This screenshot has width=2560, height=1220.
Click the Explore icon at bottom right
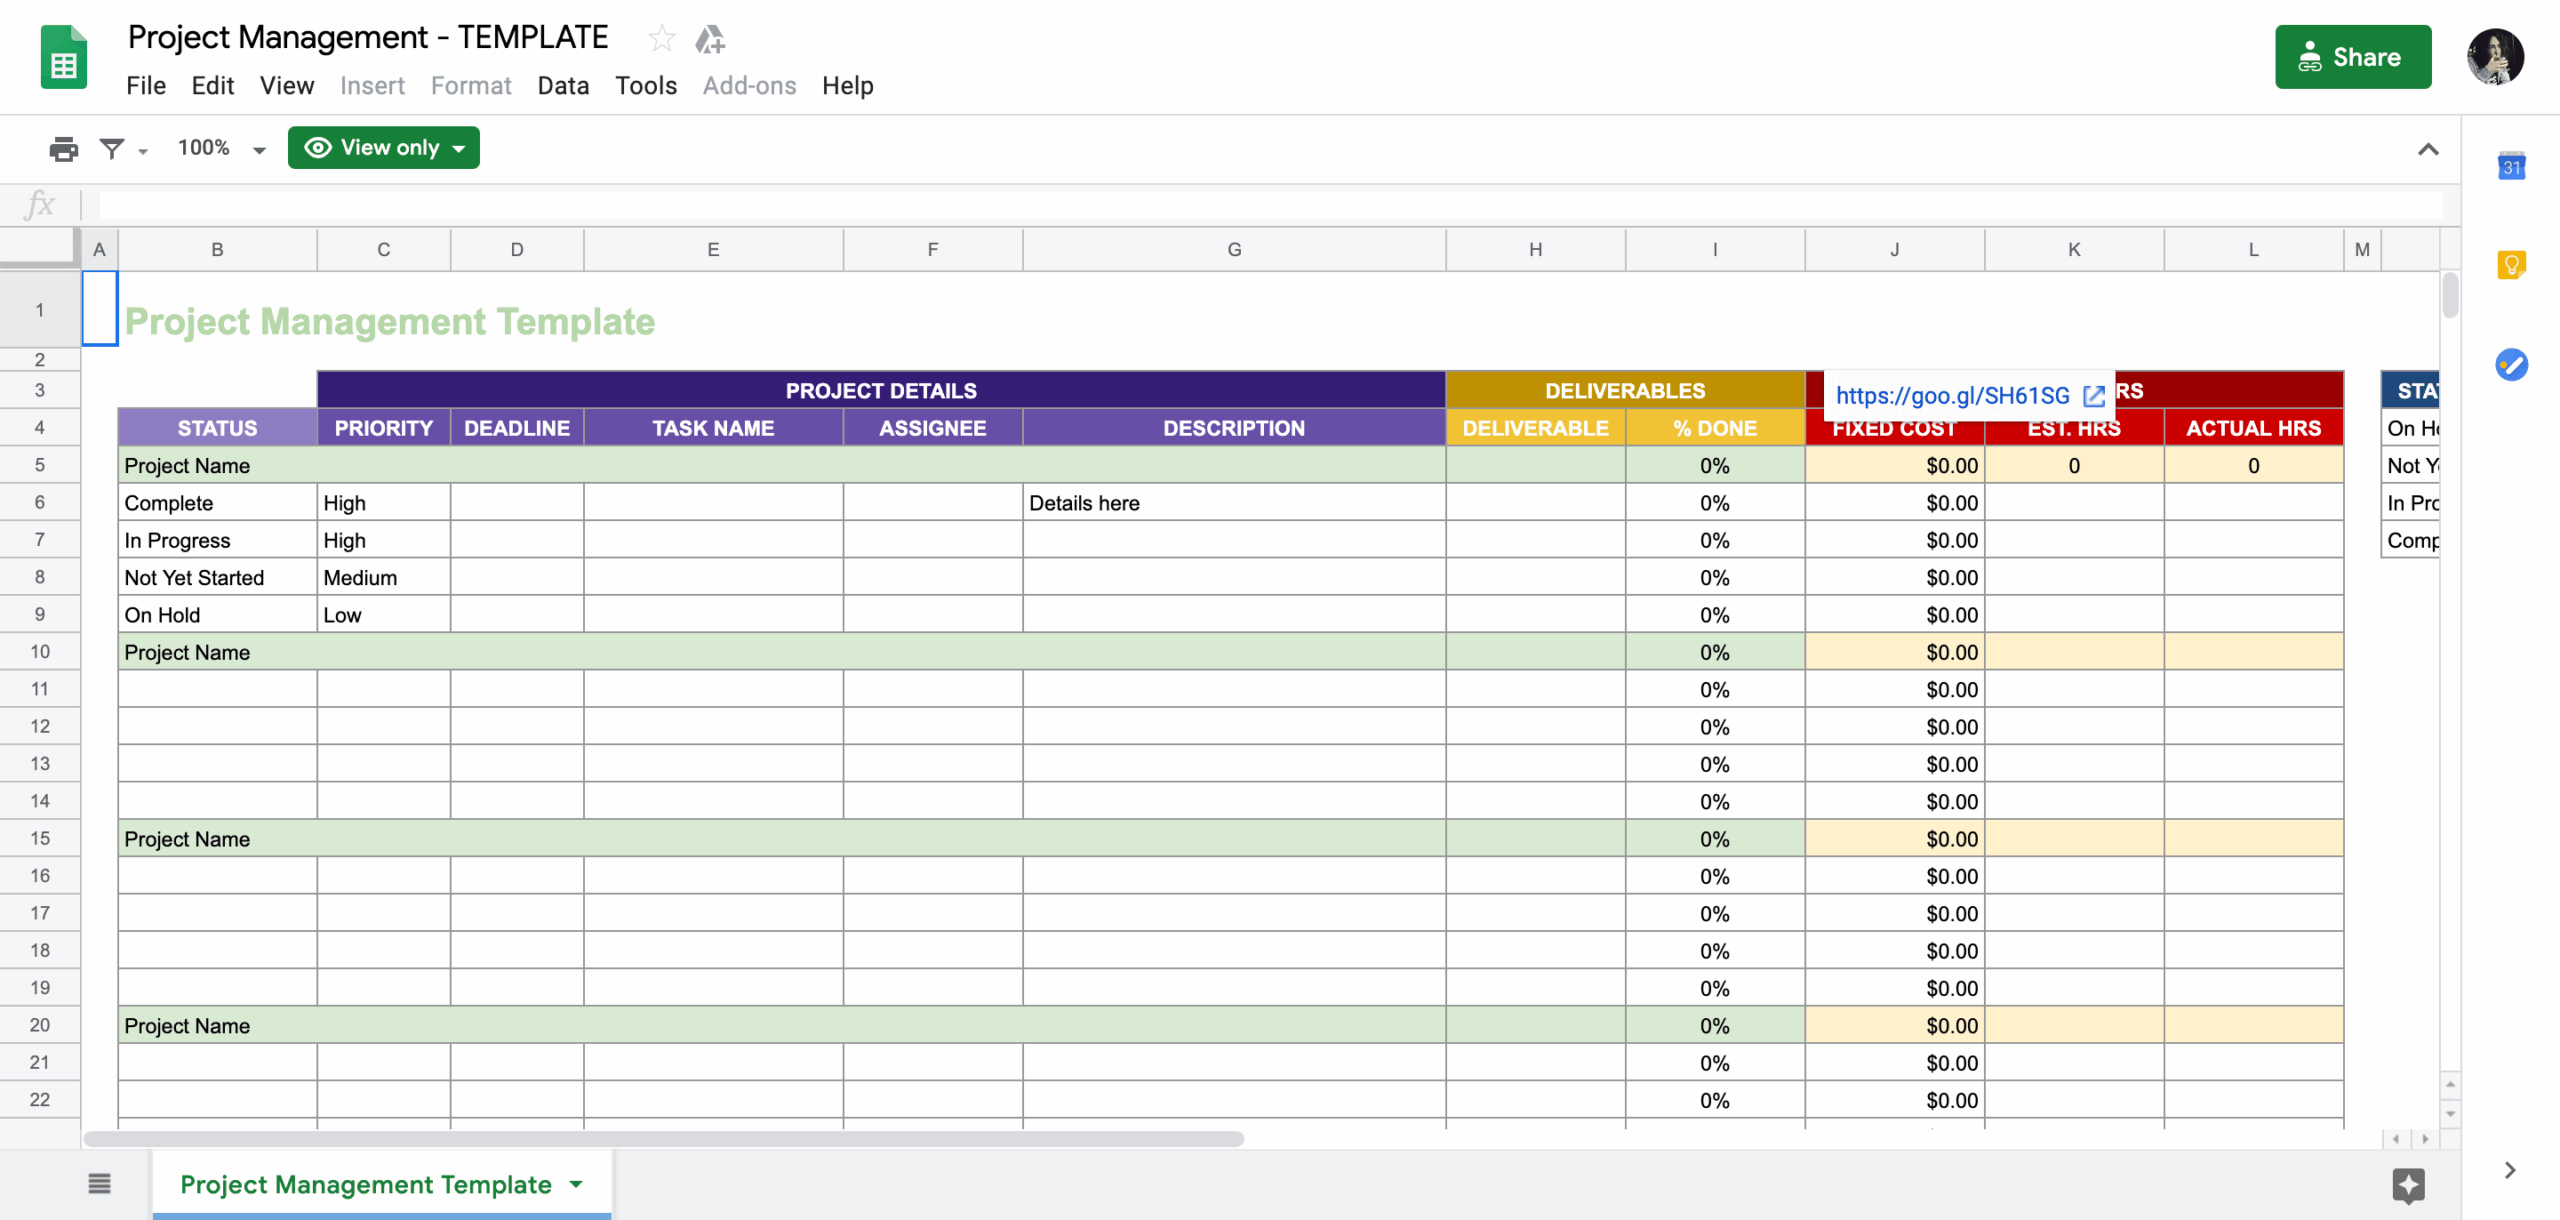pyautogui.click(x=2408, y=1186)
